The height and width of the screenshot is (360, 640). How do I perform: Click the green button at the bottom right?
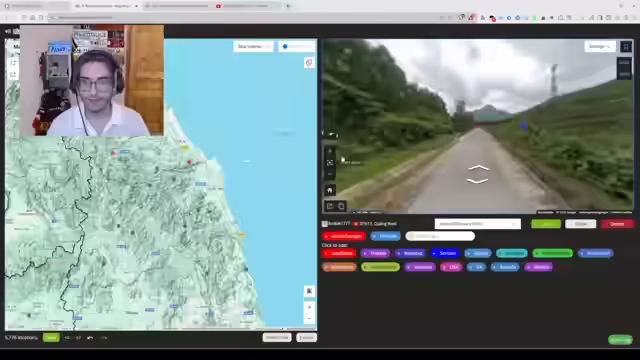(620, 340)
